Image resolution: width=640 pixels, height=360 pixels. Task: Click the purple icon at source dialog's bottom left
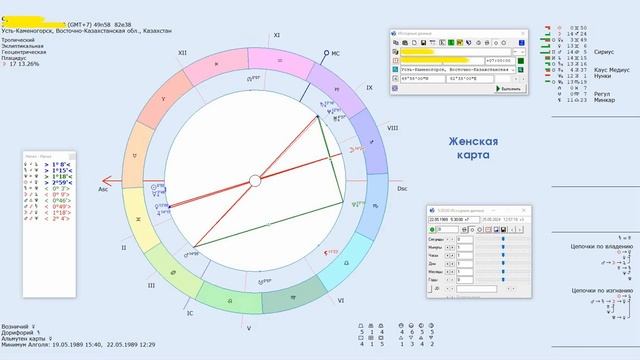(x=395, y=88)
